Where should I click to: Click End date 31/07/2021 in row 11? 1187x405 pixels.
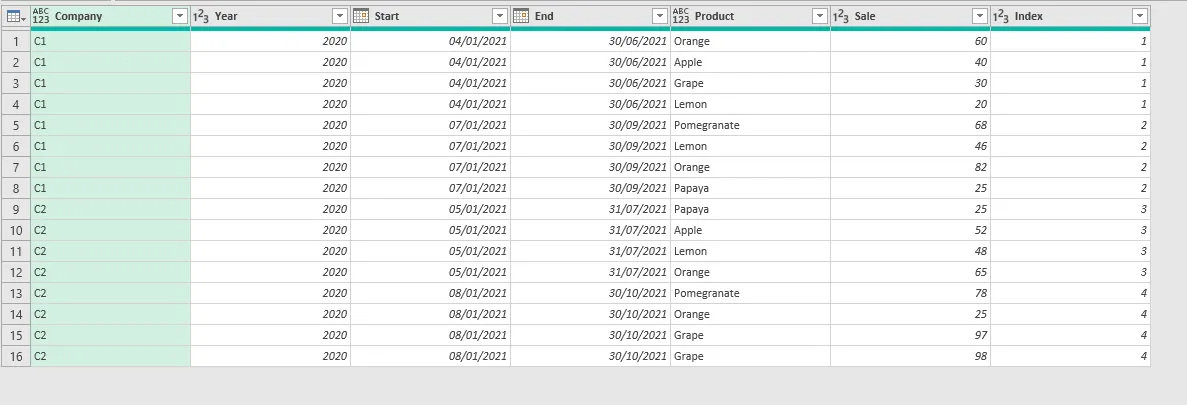(x=590, y=251)
